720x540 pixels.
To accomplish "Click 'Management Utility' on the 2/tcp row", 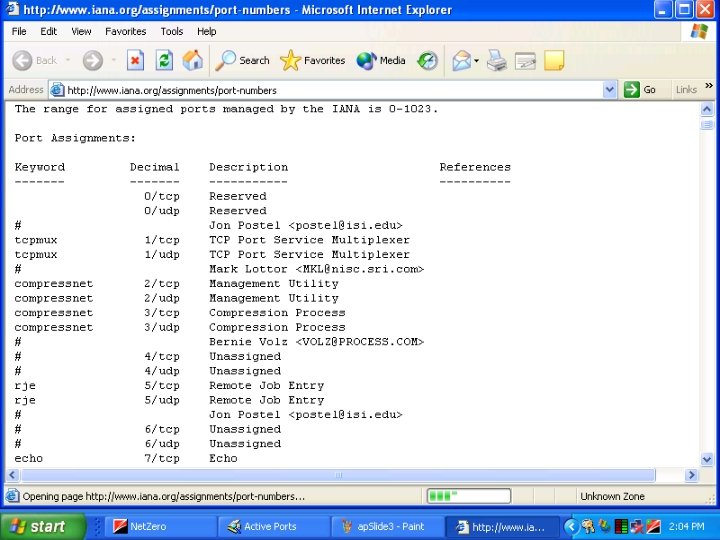I will click(x=274, y=283).
